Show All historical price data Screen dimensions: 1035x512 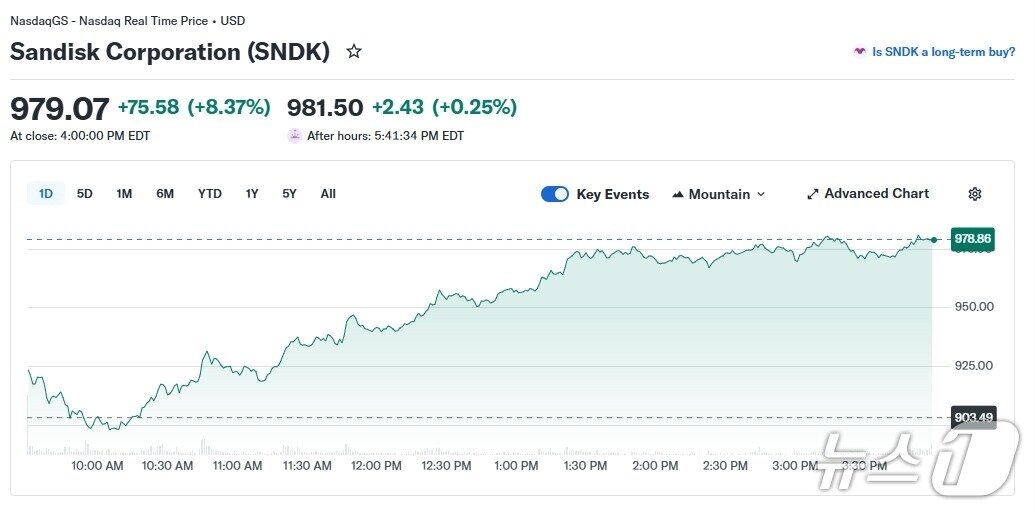pyautogui.click(x=328, y=194)
